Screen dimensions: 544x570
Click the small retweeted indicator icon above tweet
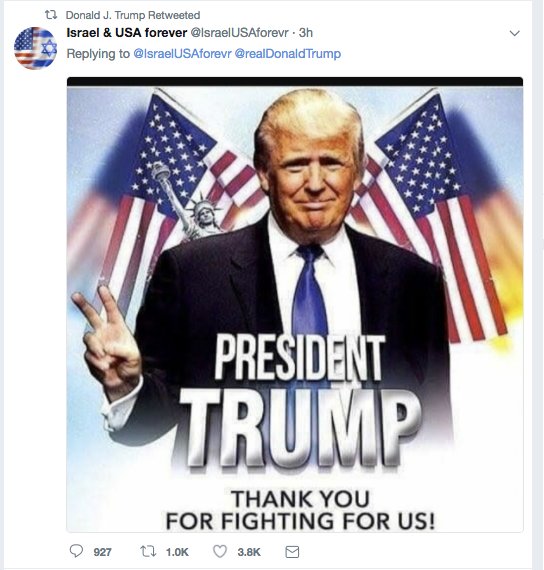point(51,15)
